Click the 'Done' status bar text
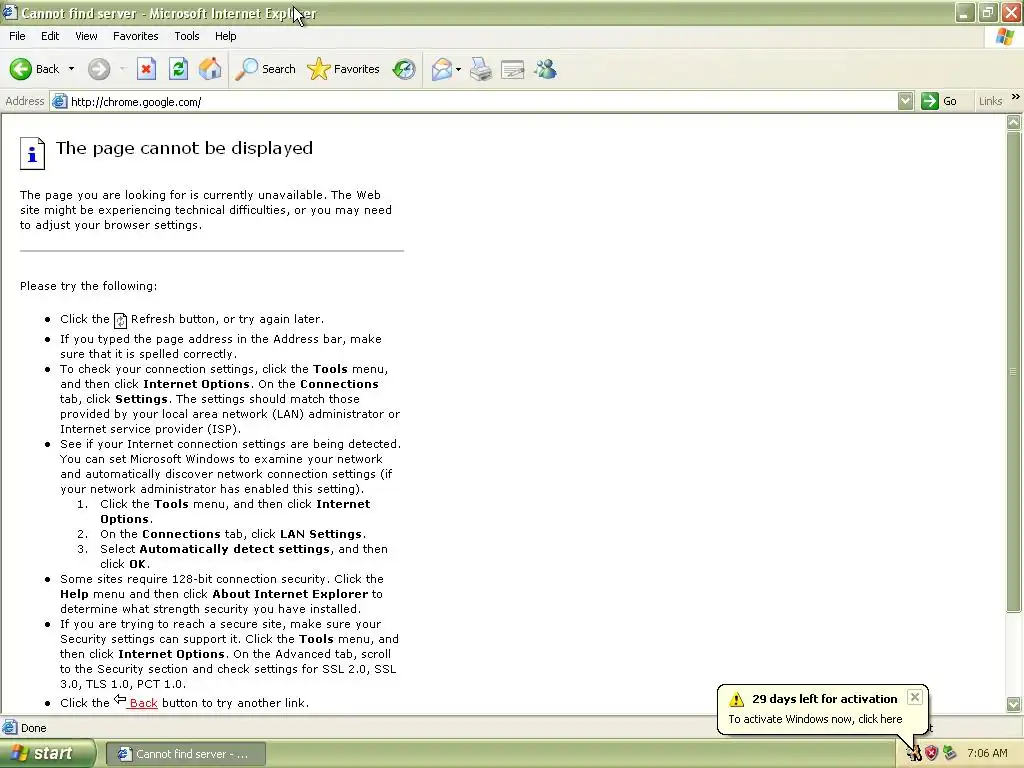Viewport: 1024px width, 768px height. [33, 728]
